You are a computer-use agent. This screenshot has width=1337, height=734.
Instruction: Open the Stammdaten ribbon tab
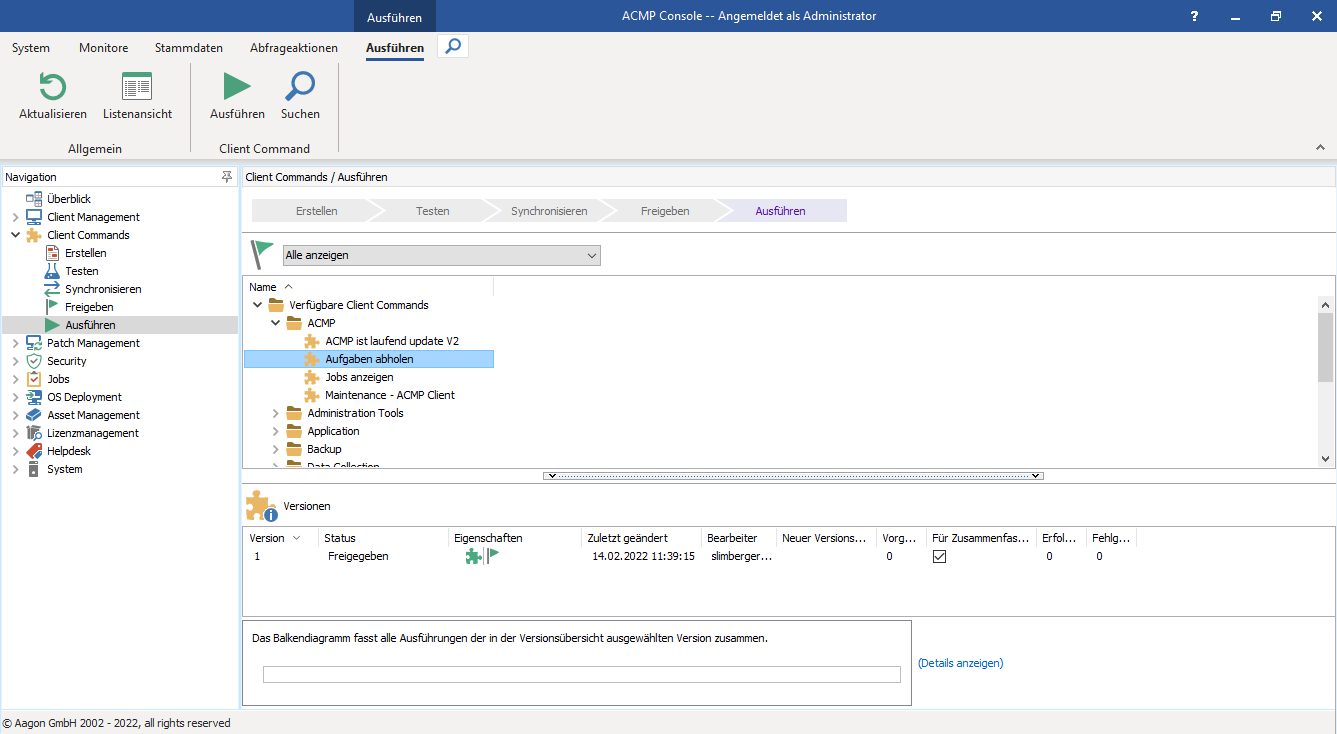188,48
